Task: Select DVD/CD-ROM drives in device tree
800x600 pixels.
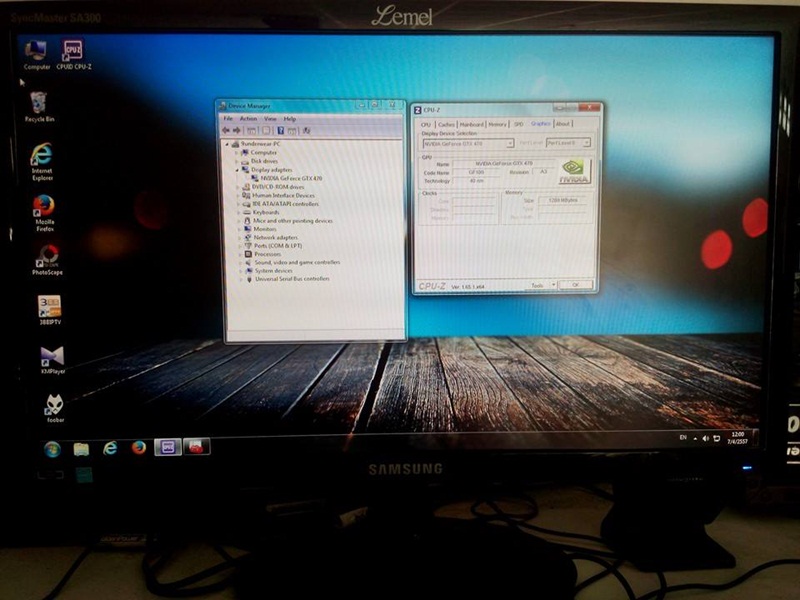Action: [278, 187]
